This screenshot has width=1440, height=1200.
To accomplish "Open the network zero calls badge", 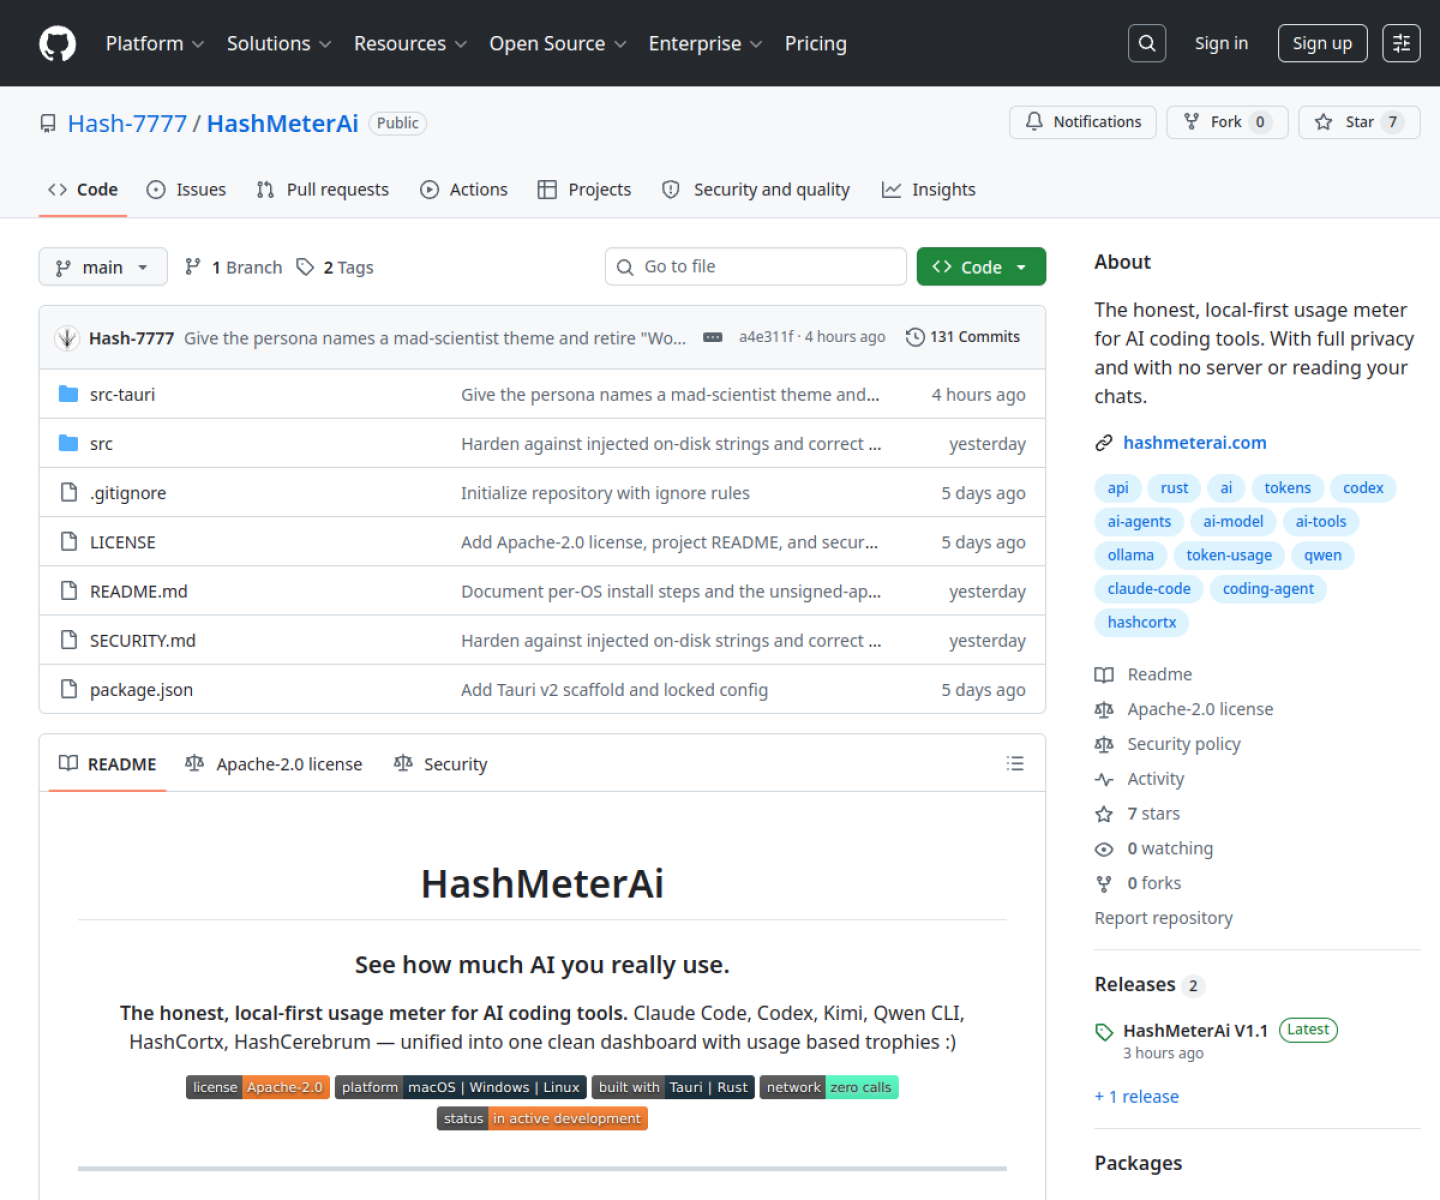I will pos(829,1087).
